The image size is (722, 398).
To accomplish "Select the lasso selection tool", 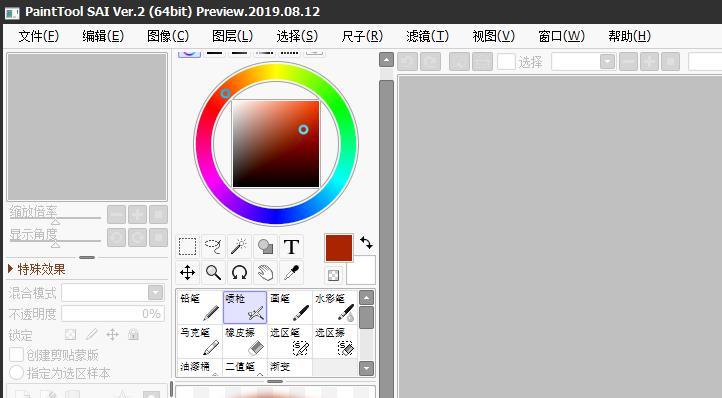I will pyautogui.click(x=213, y=246).
